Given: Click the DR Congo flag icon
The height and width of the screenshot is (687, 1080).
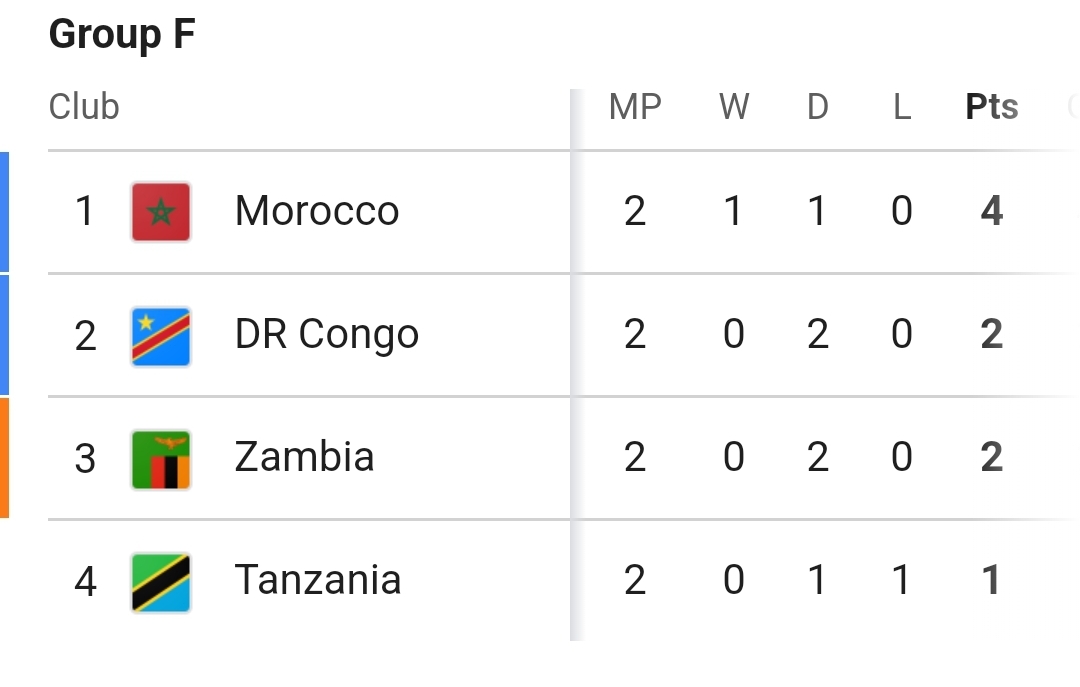Looking at the screenshot, I should (x=160, y=336).
